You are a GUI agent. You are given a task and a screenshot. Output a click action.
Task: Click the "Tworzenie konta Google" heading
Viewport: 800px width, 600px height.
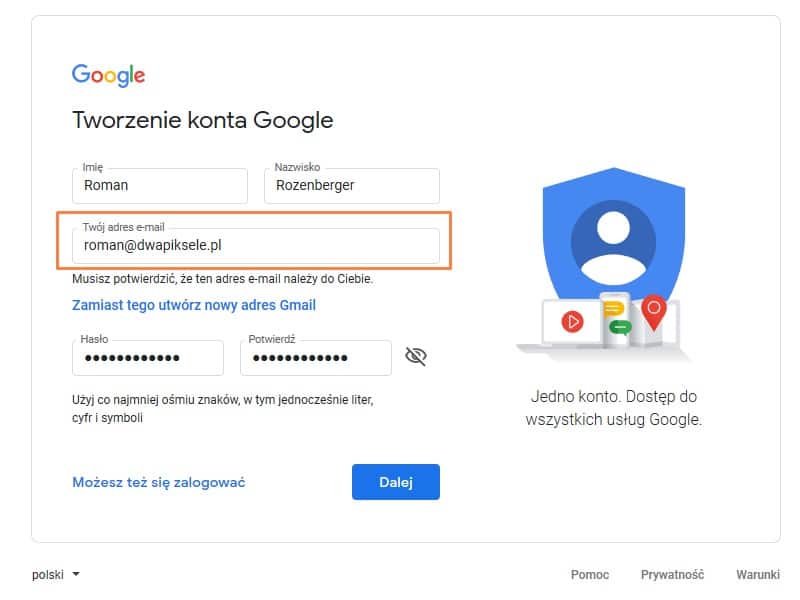[202, 121]
